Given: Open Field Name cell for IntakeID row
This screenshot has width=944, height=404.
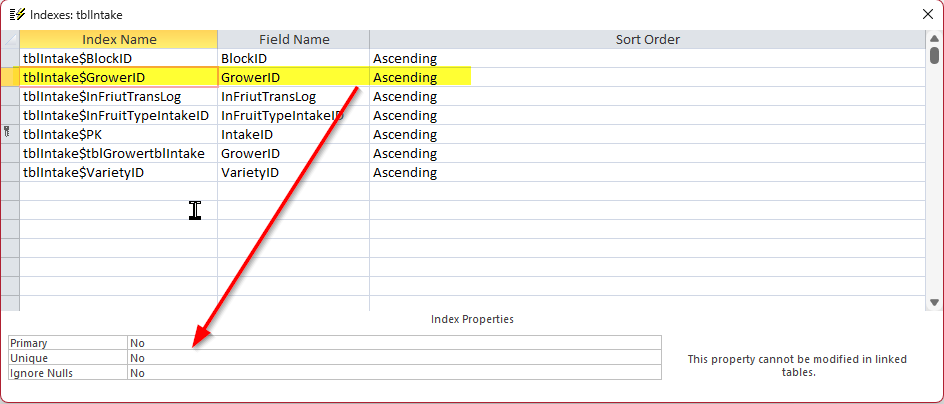Looking at the screenshot, I should pos(294,134).
